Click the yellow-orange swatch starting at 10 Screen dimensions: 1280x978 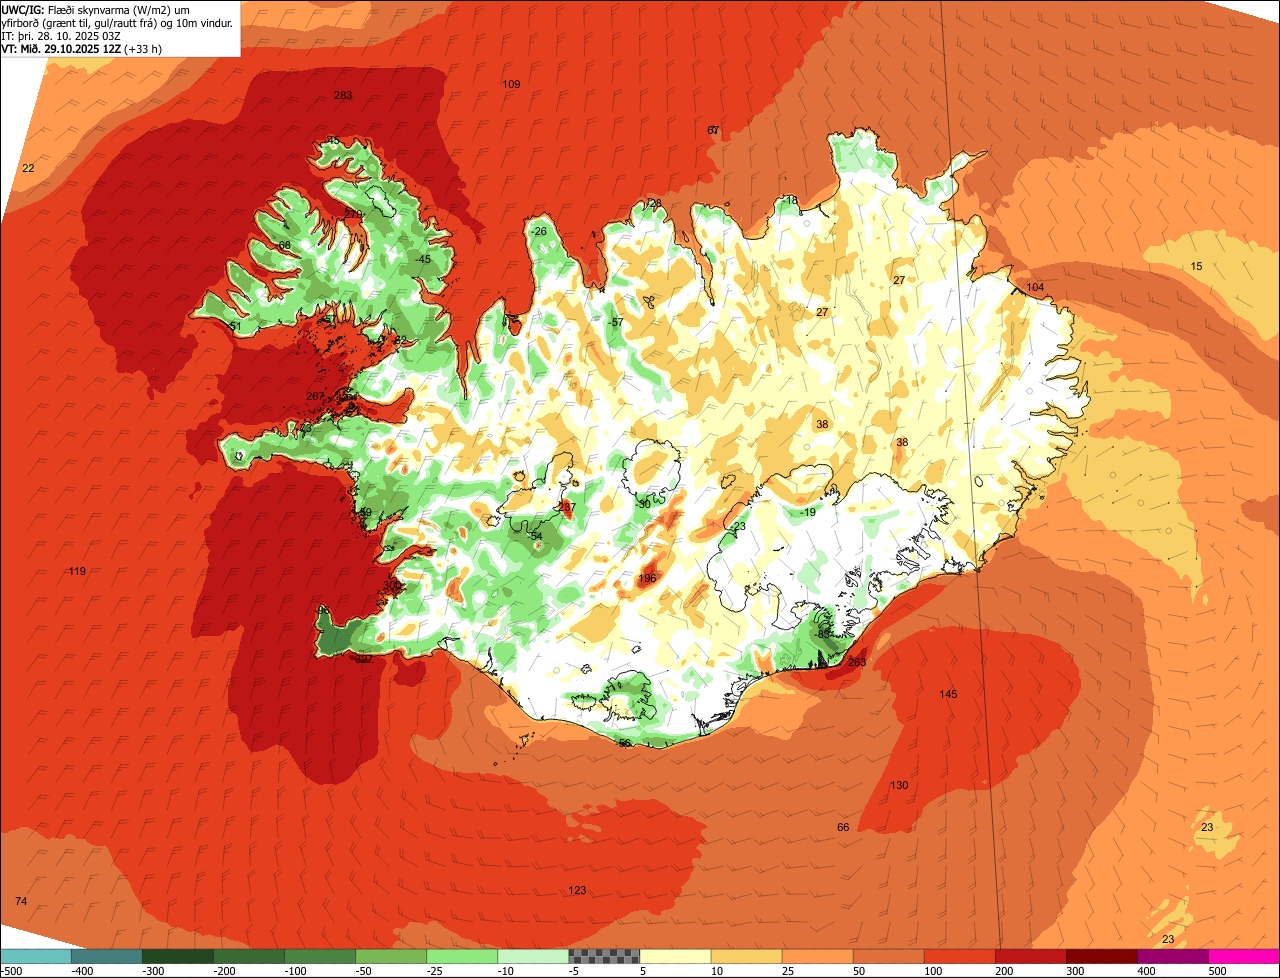745,956
